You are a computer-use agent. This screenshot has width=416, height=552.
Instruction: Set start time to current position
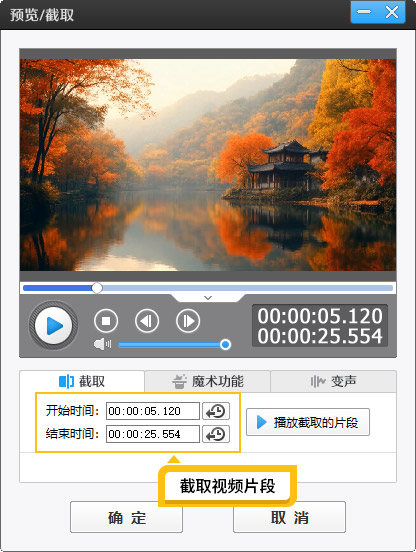[x=216, y=411]
